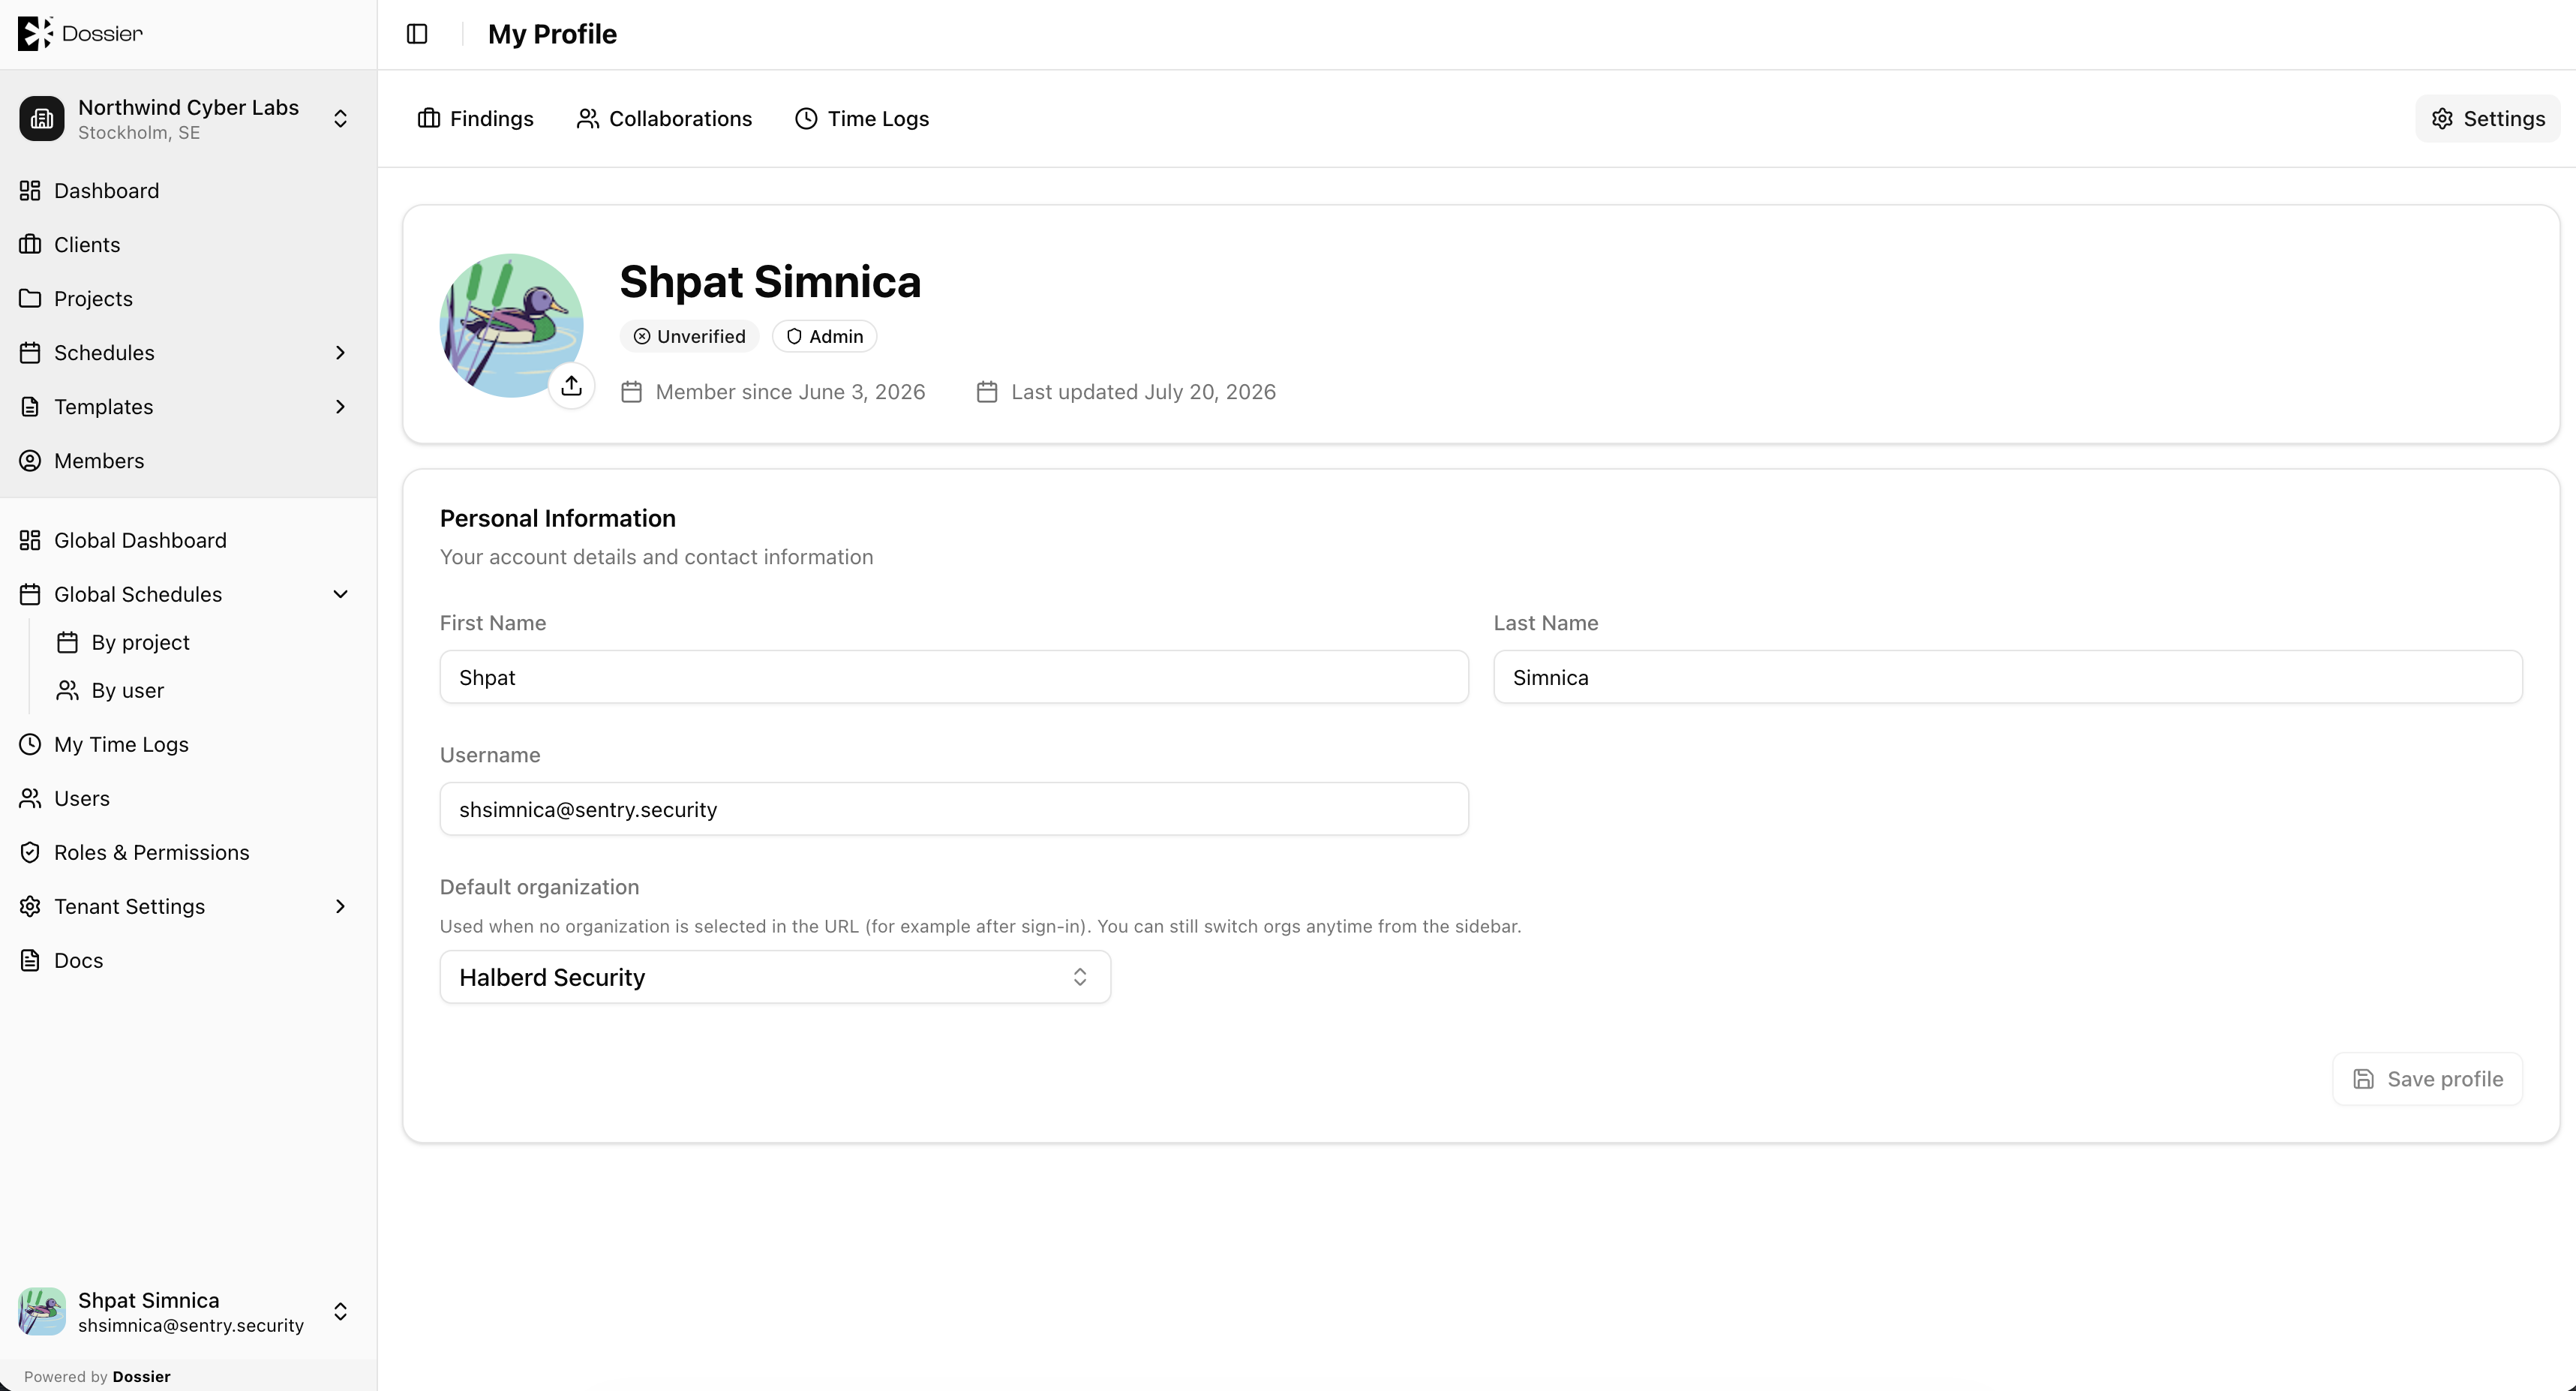Click the Dossier logo icon
This screenshot has width=2576, height=1391.
[x=35, y=33]
